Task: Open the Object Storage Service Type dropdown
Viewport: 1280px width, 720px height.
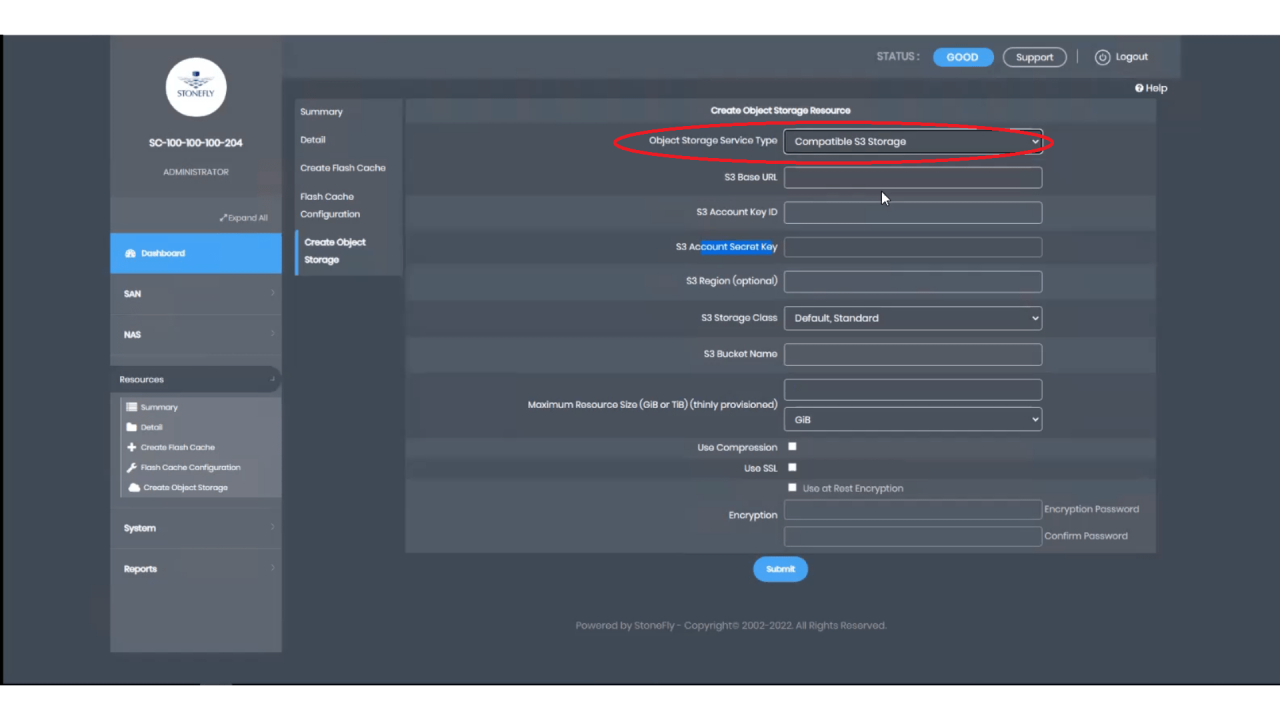Action: tap(912, 141)
